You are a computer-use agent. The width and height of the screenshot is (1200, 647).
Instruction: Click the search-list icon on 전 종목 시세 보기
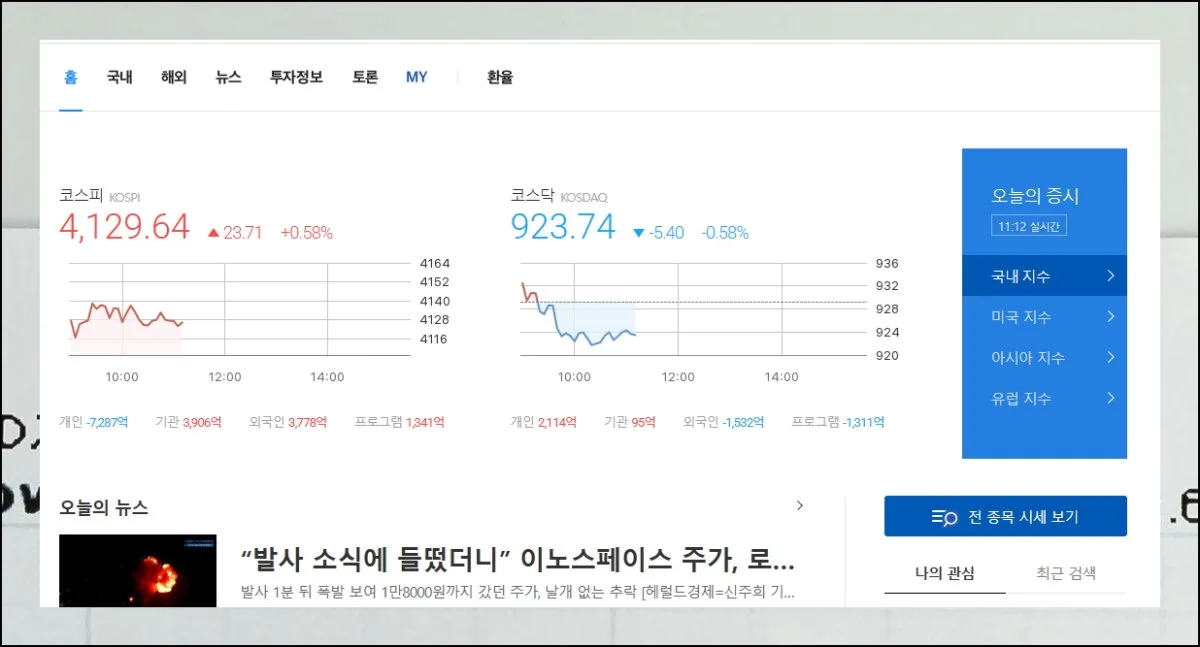click(x=944, y=517)
